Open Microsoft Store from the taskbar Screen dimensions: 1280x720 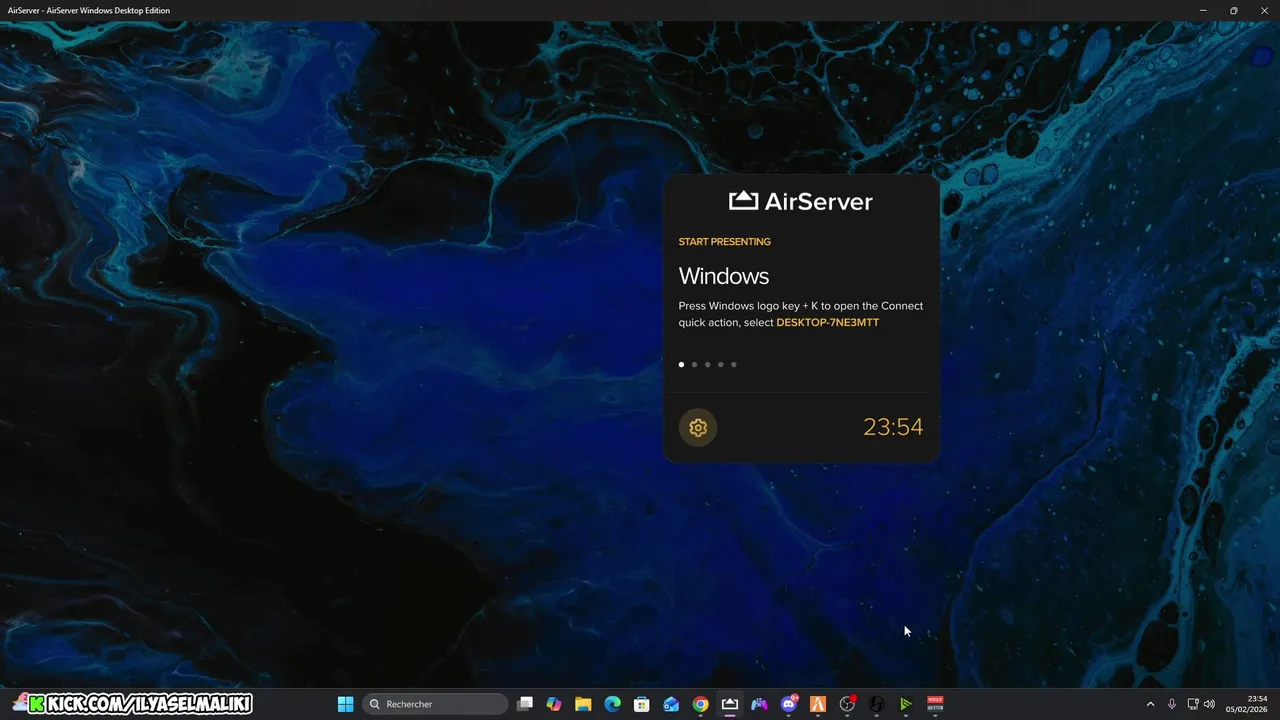click(x=642, y=704)
